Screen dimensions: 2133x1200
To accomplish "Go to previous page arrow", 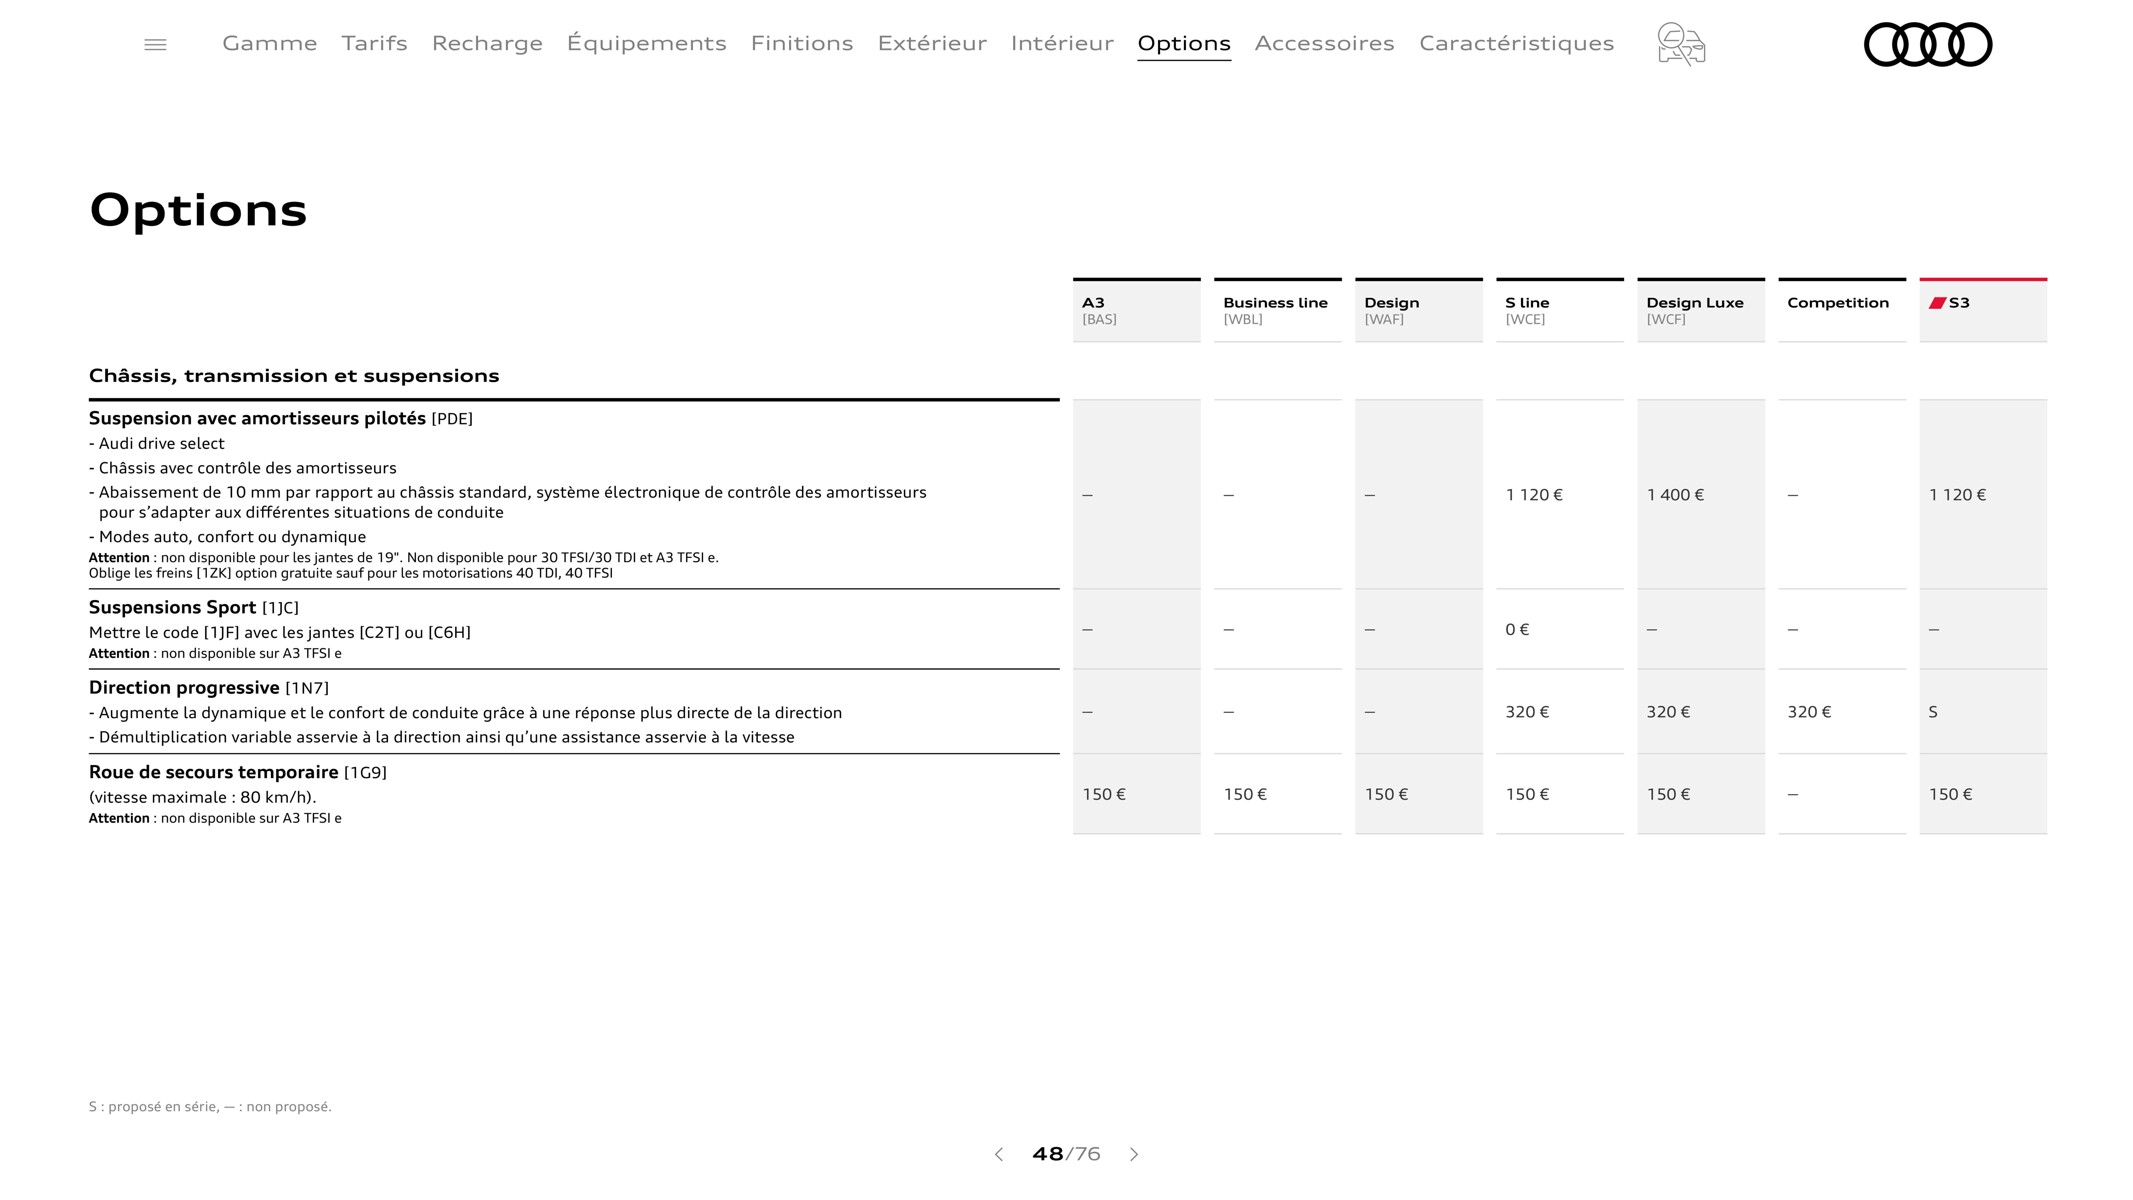I will pyautogui.click(x=998, y=1154).
